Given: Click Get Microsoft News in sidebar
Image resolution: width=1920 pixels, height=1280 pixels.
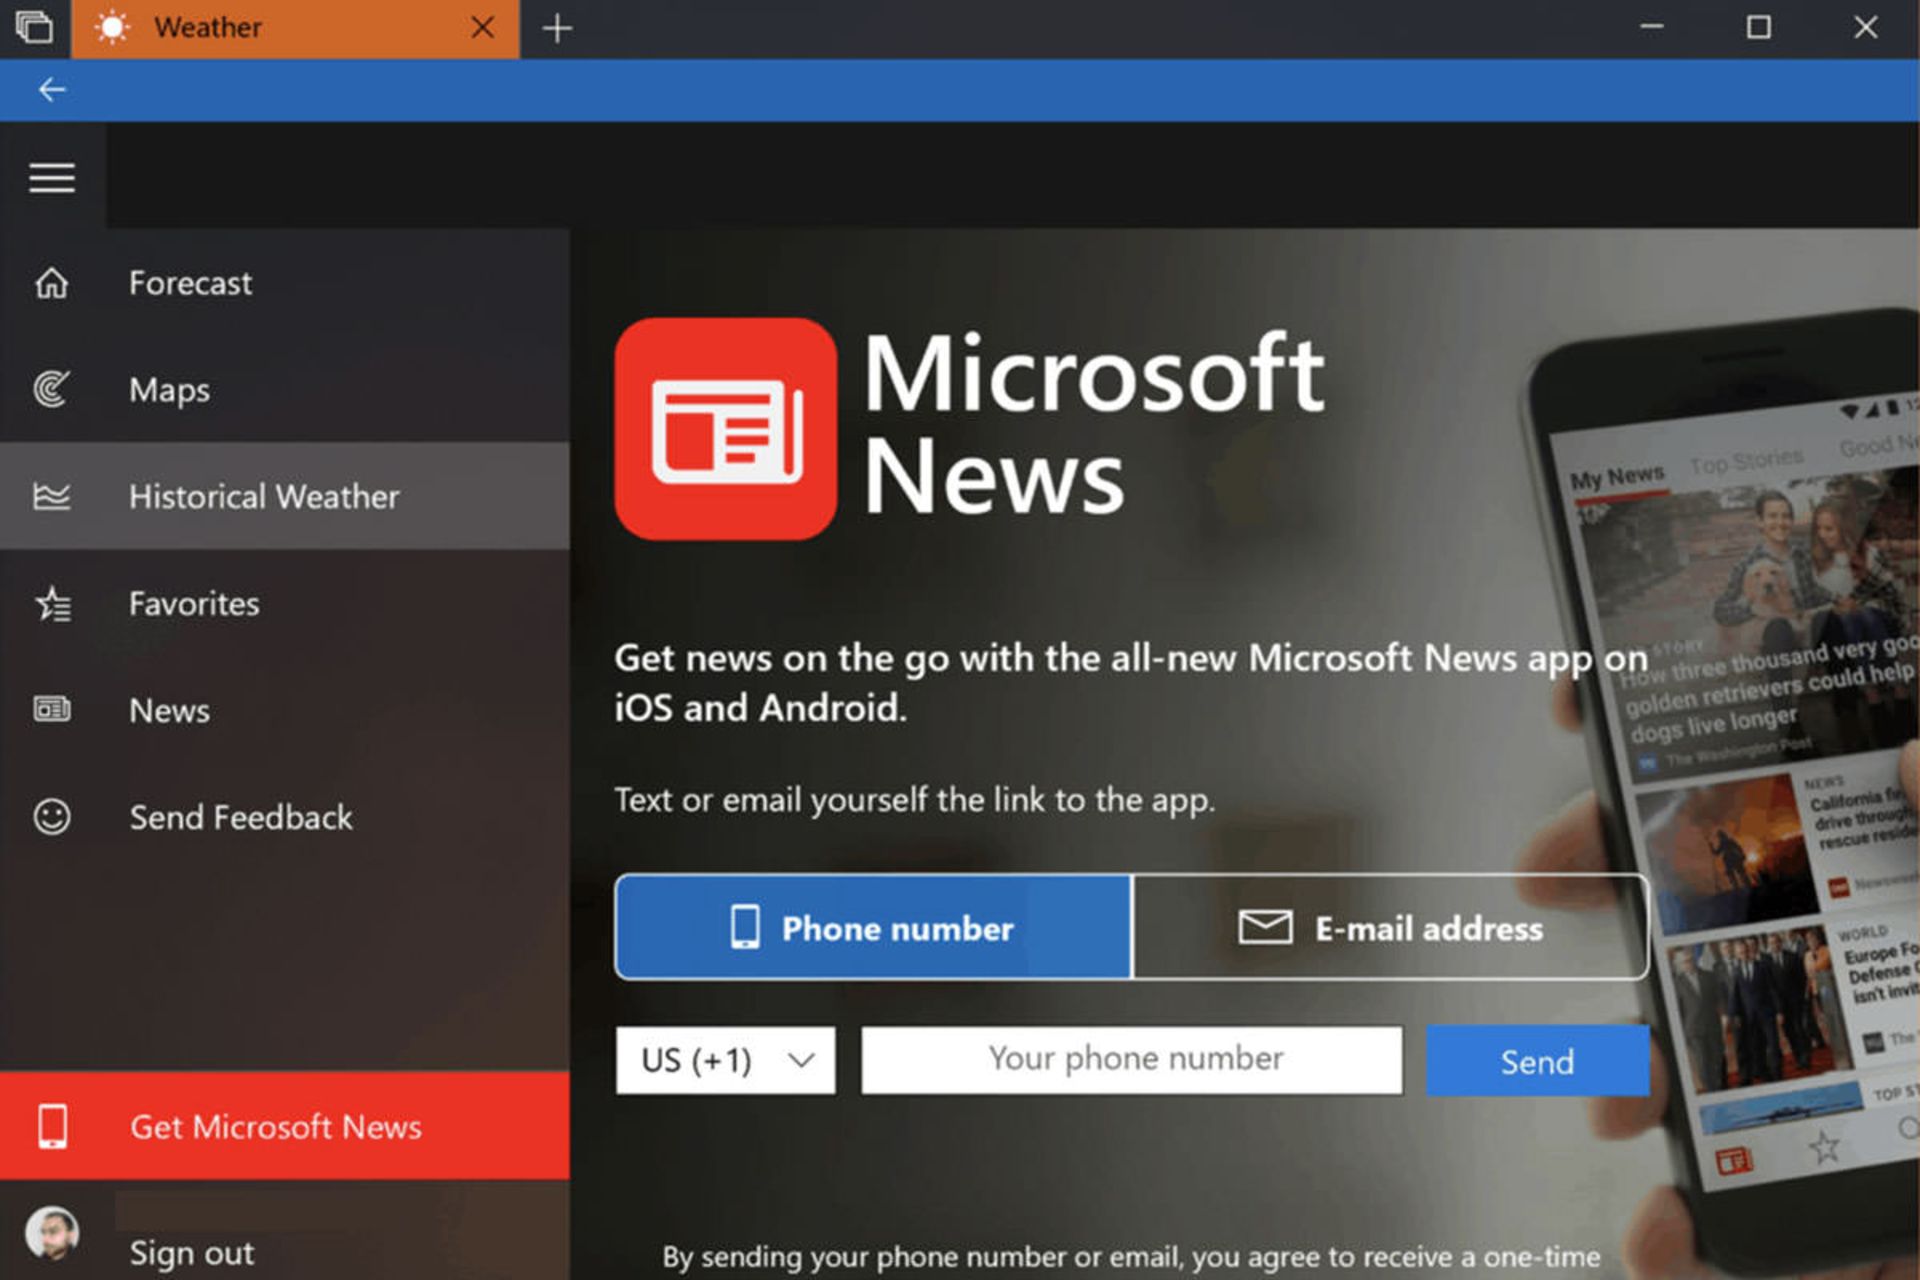Looking at the screenshot, I should click(x=285, y=1127).
